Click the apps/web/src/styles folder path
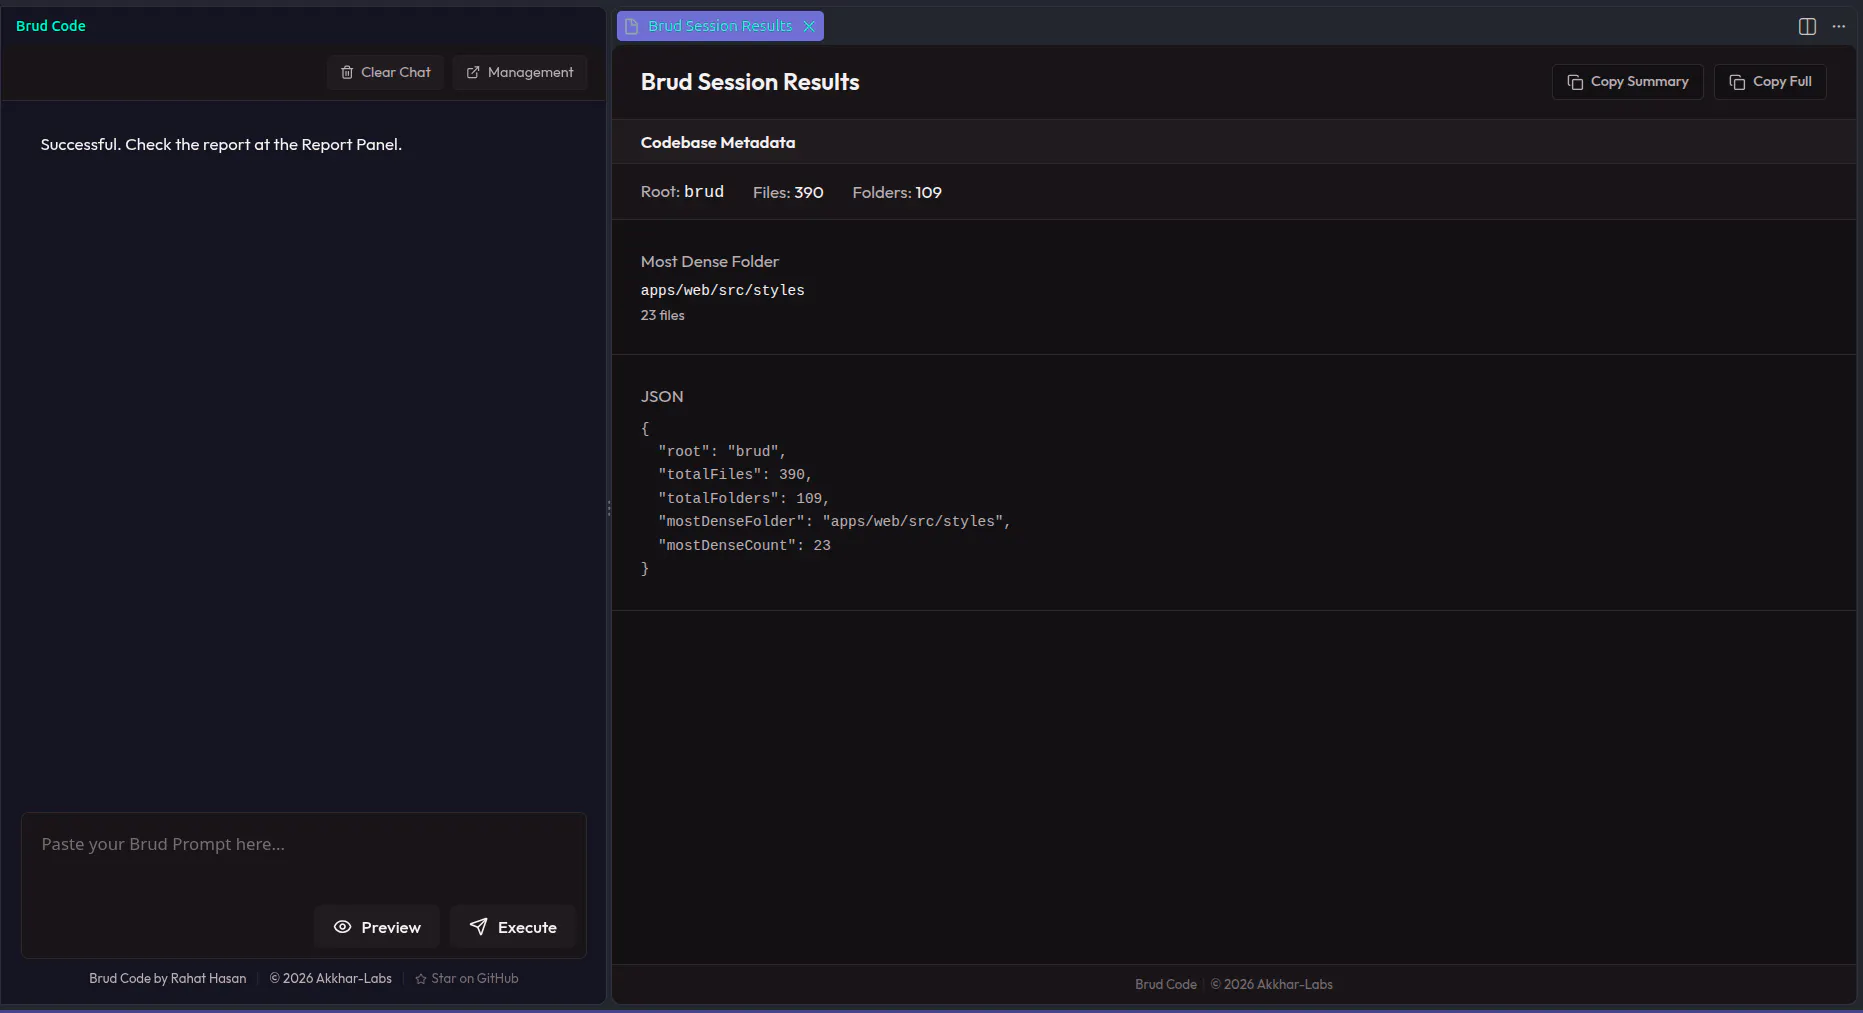1863x1013 pixels. pos(723,290)
